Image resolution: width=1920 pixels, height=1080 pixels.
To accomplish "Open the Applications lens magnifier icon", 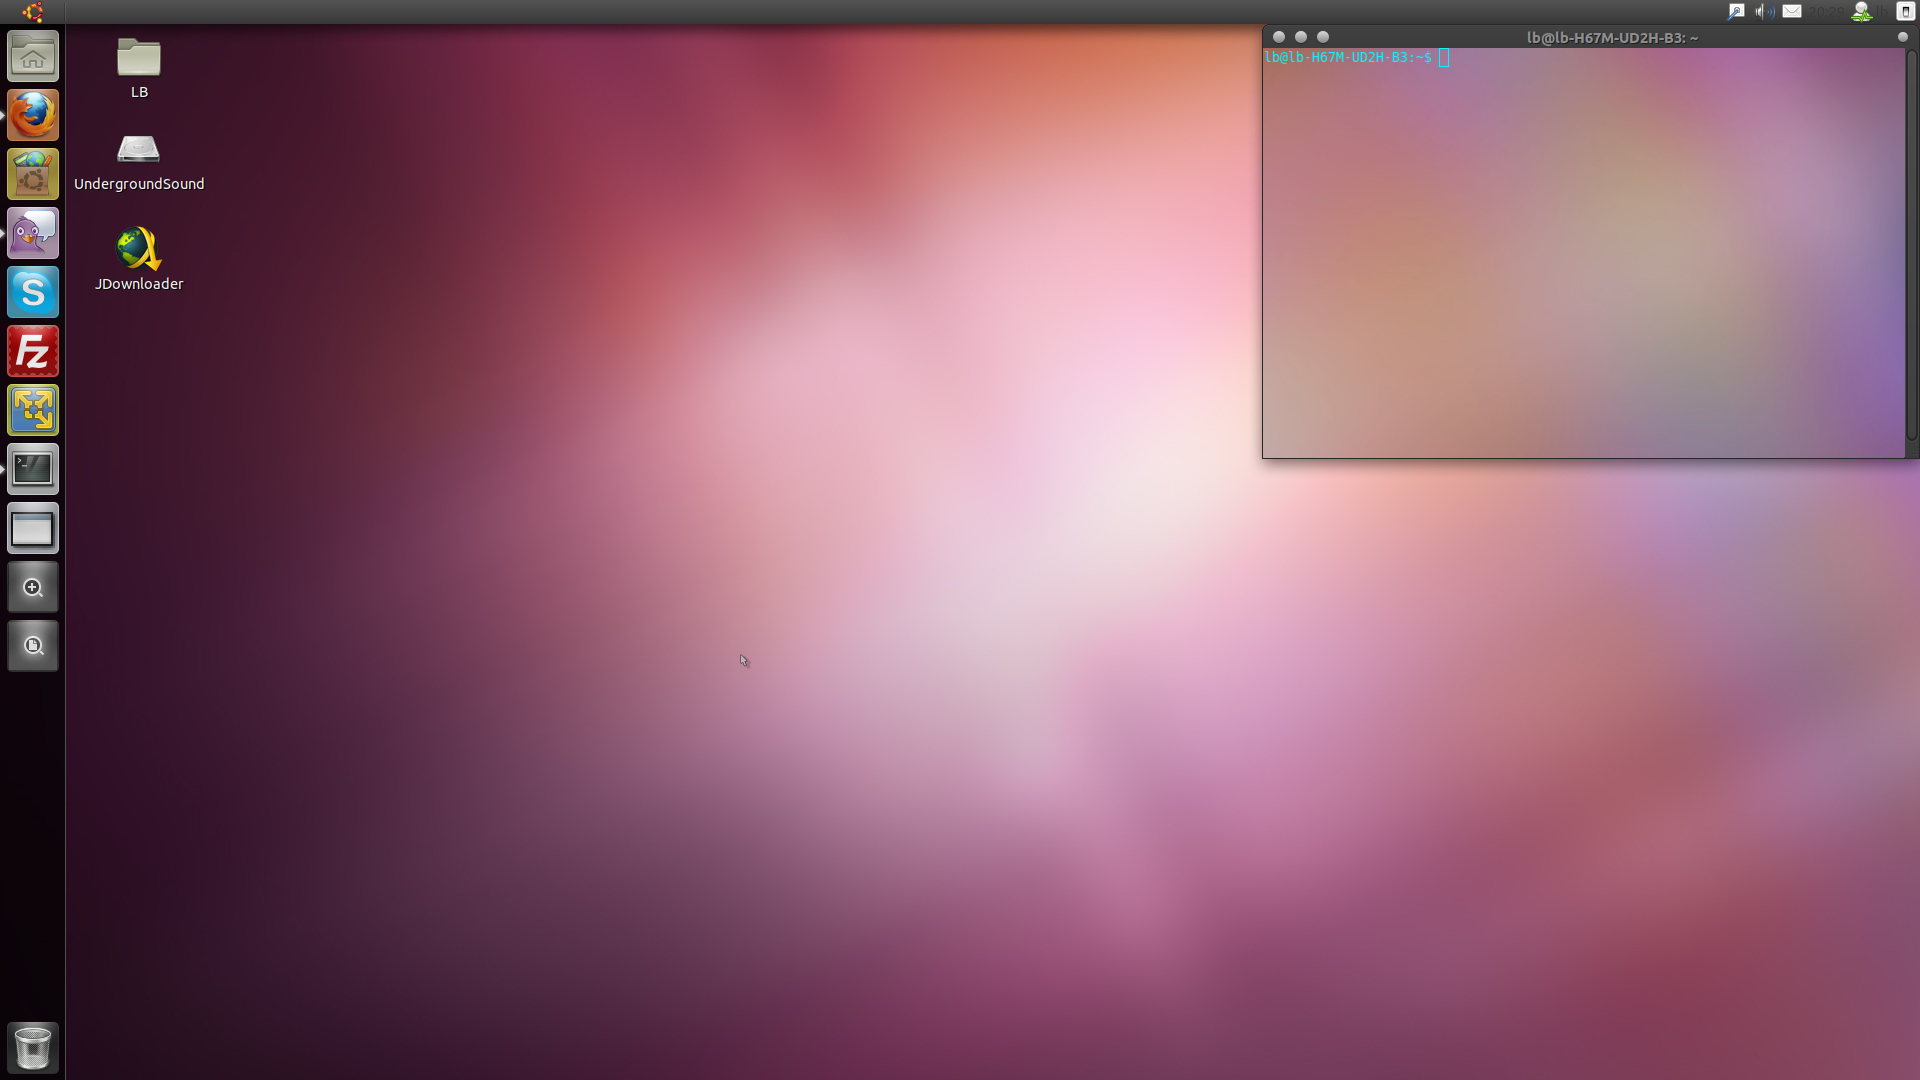I will 33,588.
